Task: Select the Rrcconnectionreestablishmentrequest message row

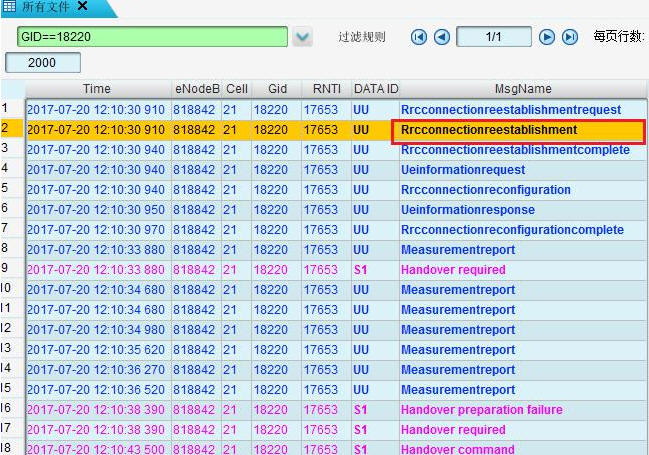Action: point(510,109)
